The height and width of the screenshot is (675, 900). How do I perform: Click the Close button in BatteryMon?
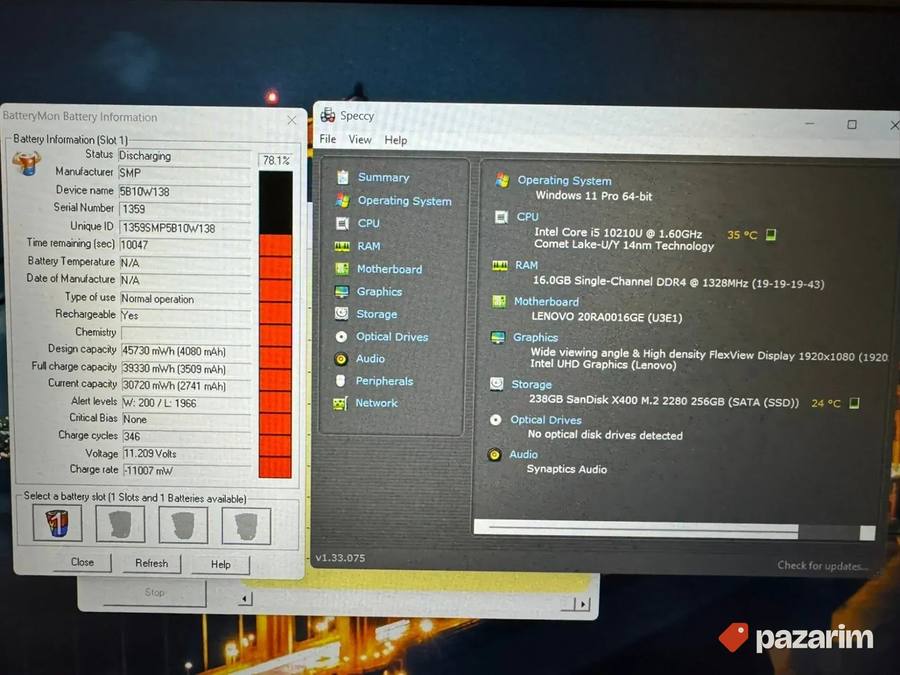82,562
